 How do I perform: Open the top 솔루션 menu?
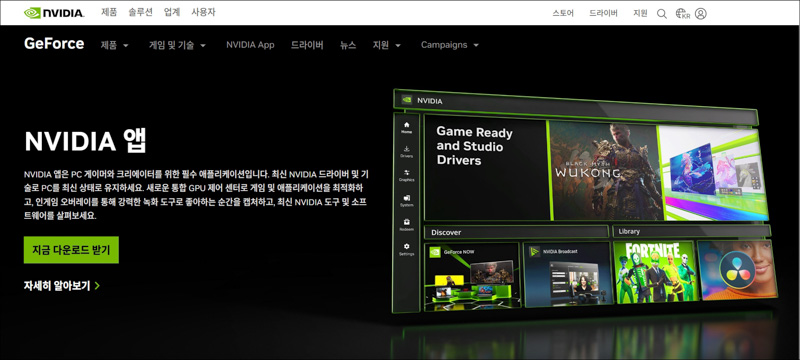[x=140, y=12]
